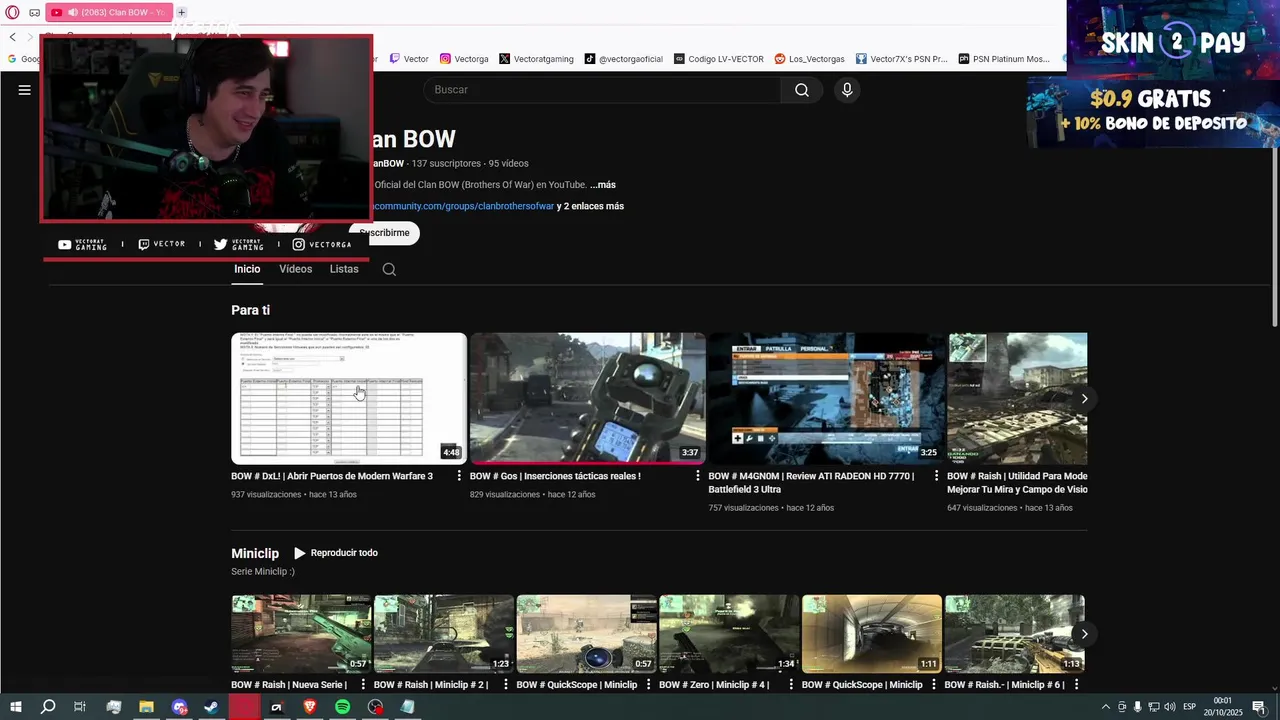Open Brave browser from the taskbar
This screenshot has width=1280, height=720.
click(x=309, y=707)
